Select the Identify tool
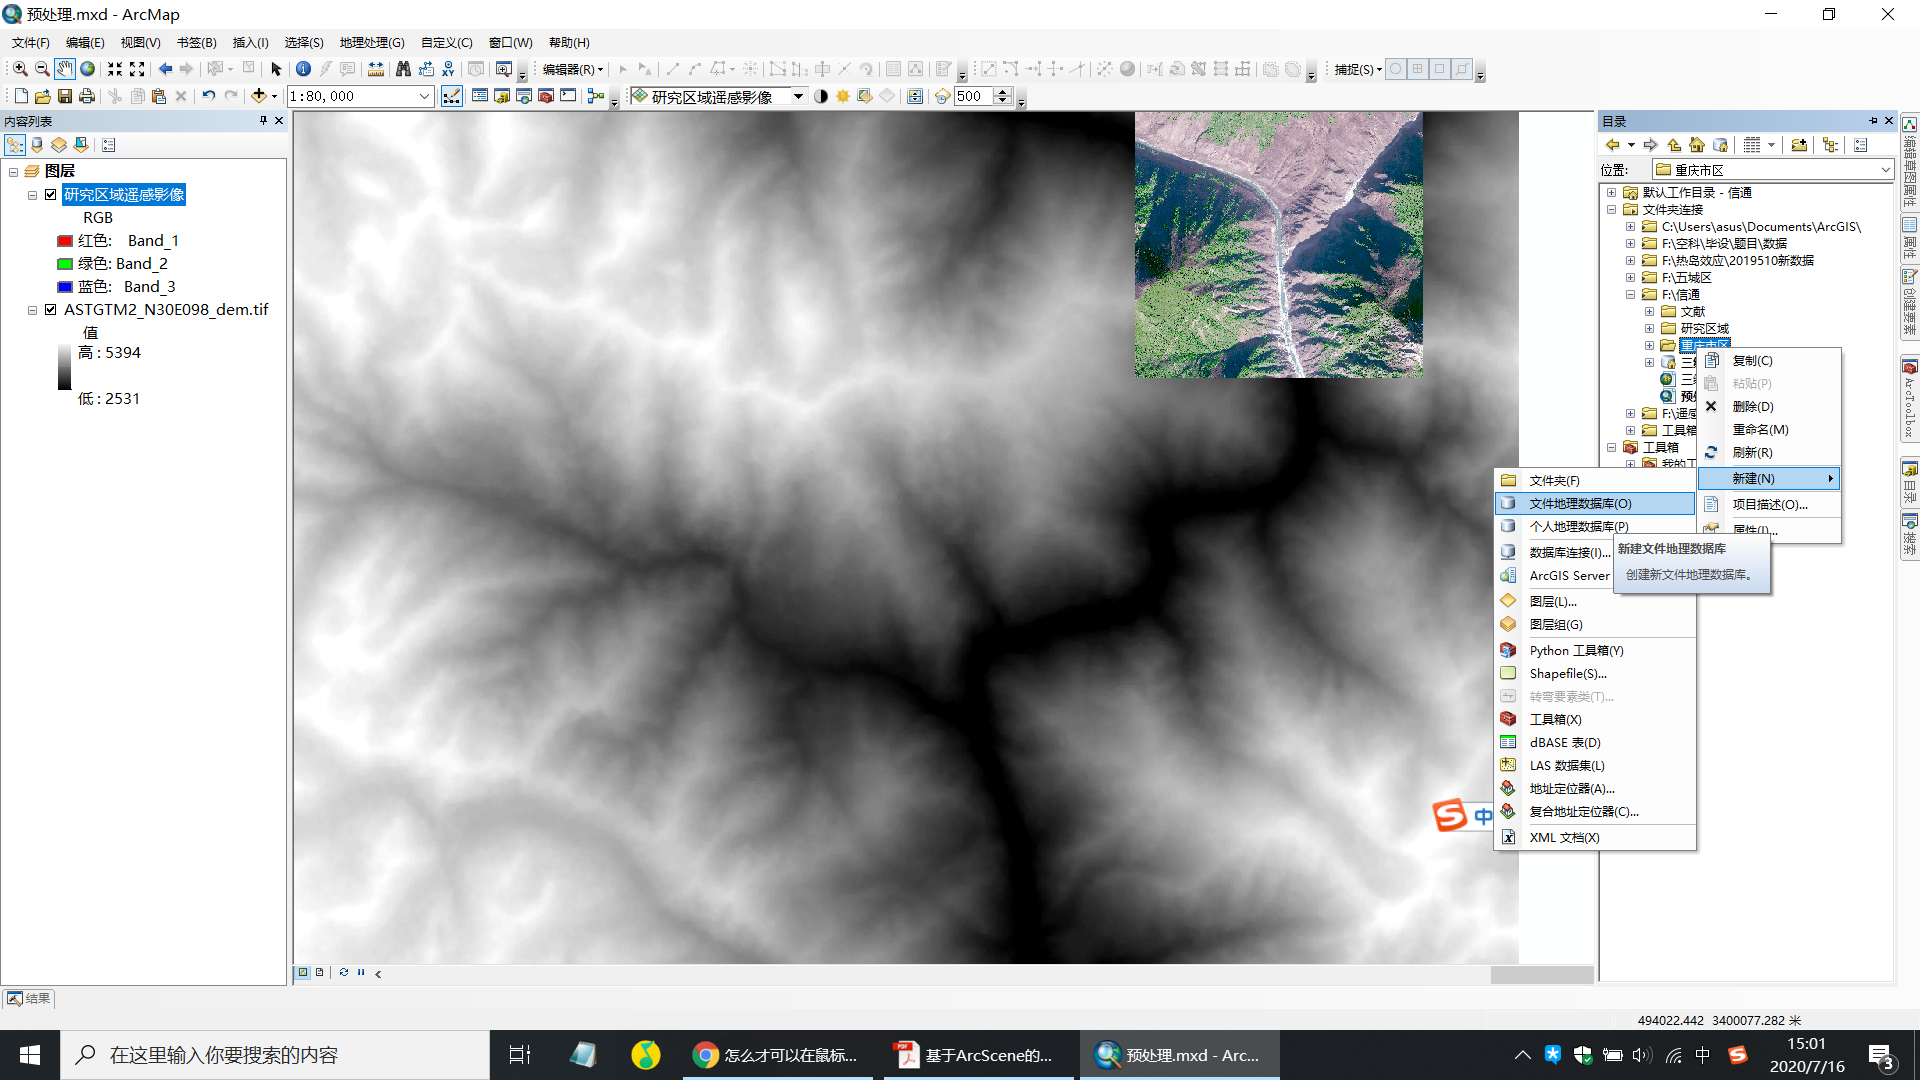Viewport: 1920px width, 1080px height. click(303, 69)
